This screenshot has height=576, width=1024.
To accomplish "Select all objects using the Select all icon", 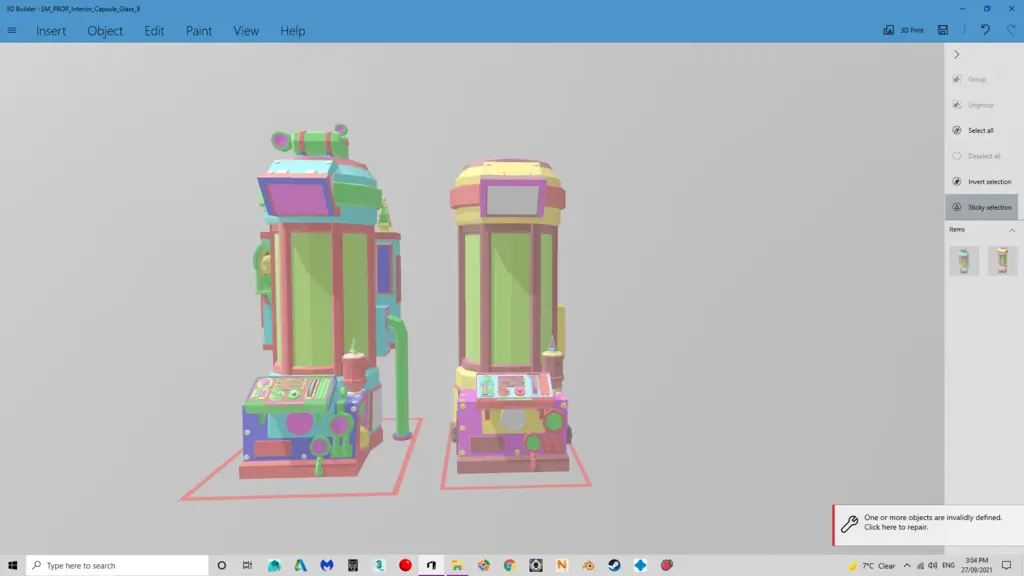I will coord(958,130).
